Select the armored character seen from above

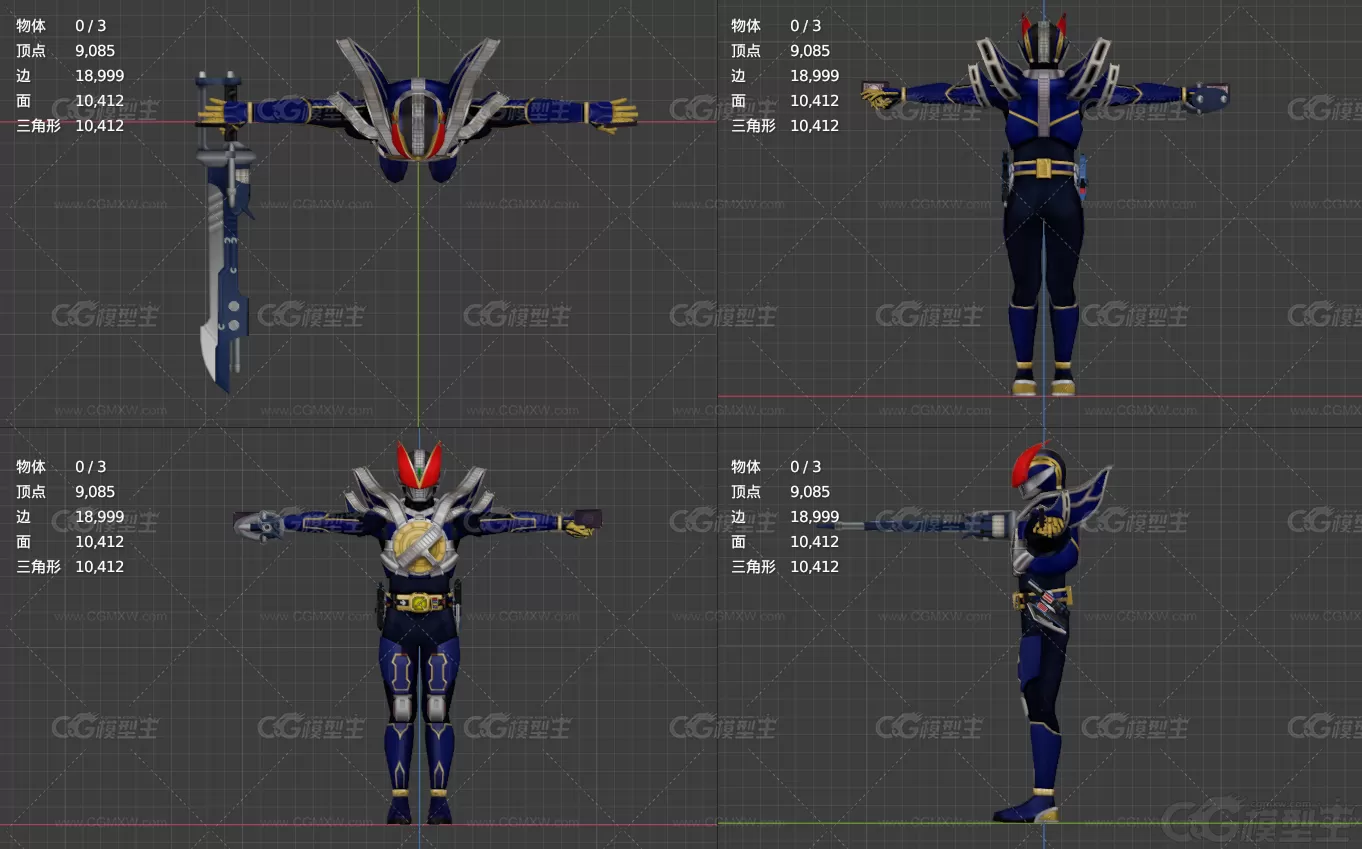click(x=418, y=110)
